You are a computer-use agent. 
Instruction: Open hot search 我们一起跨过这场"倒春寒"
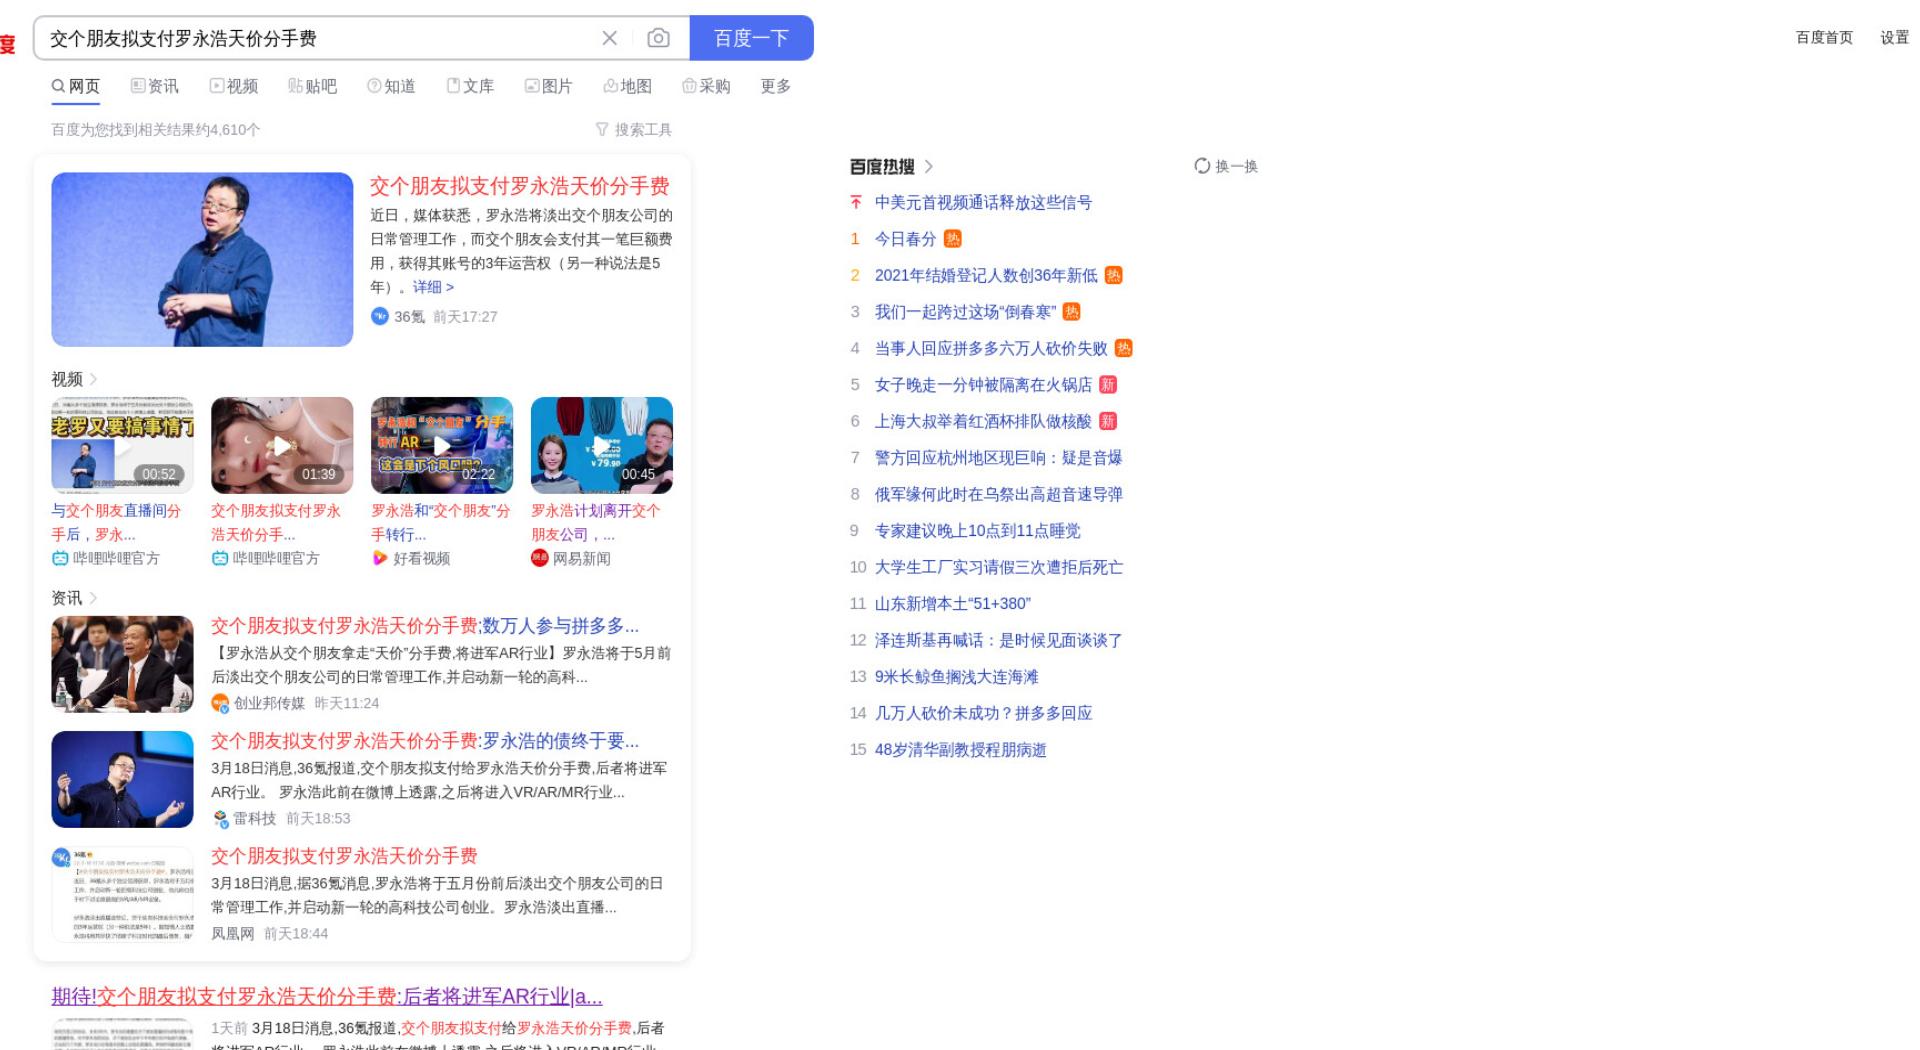click(x=965, y=312)
